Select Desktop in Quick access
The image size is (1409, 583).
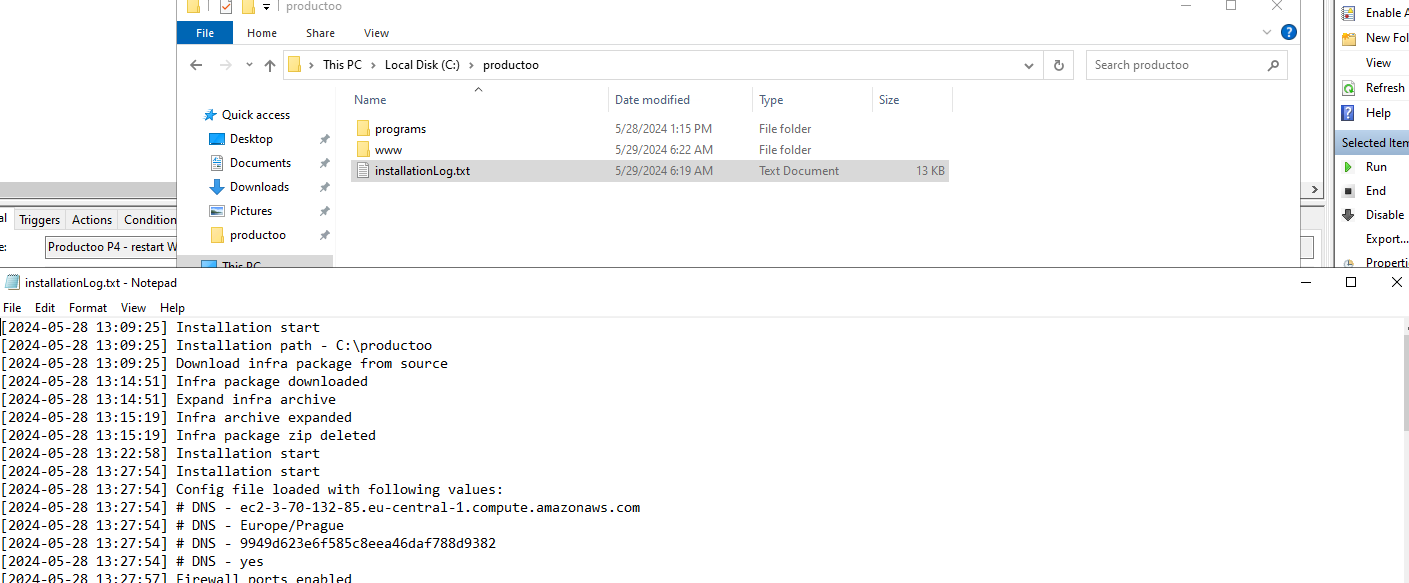tap(251, 139)
